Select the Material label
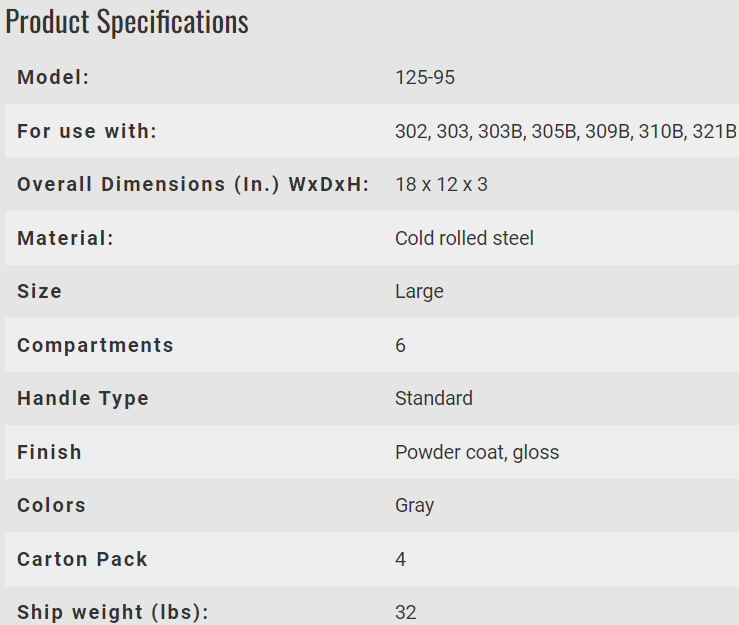Screen dimensions: 739x625 (66, 238)
